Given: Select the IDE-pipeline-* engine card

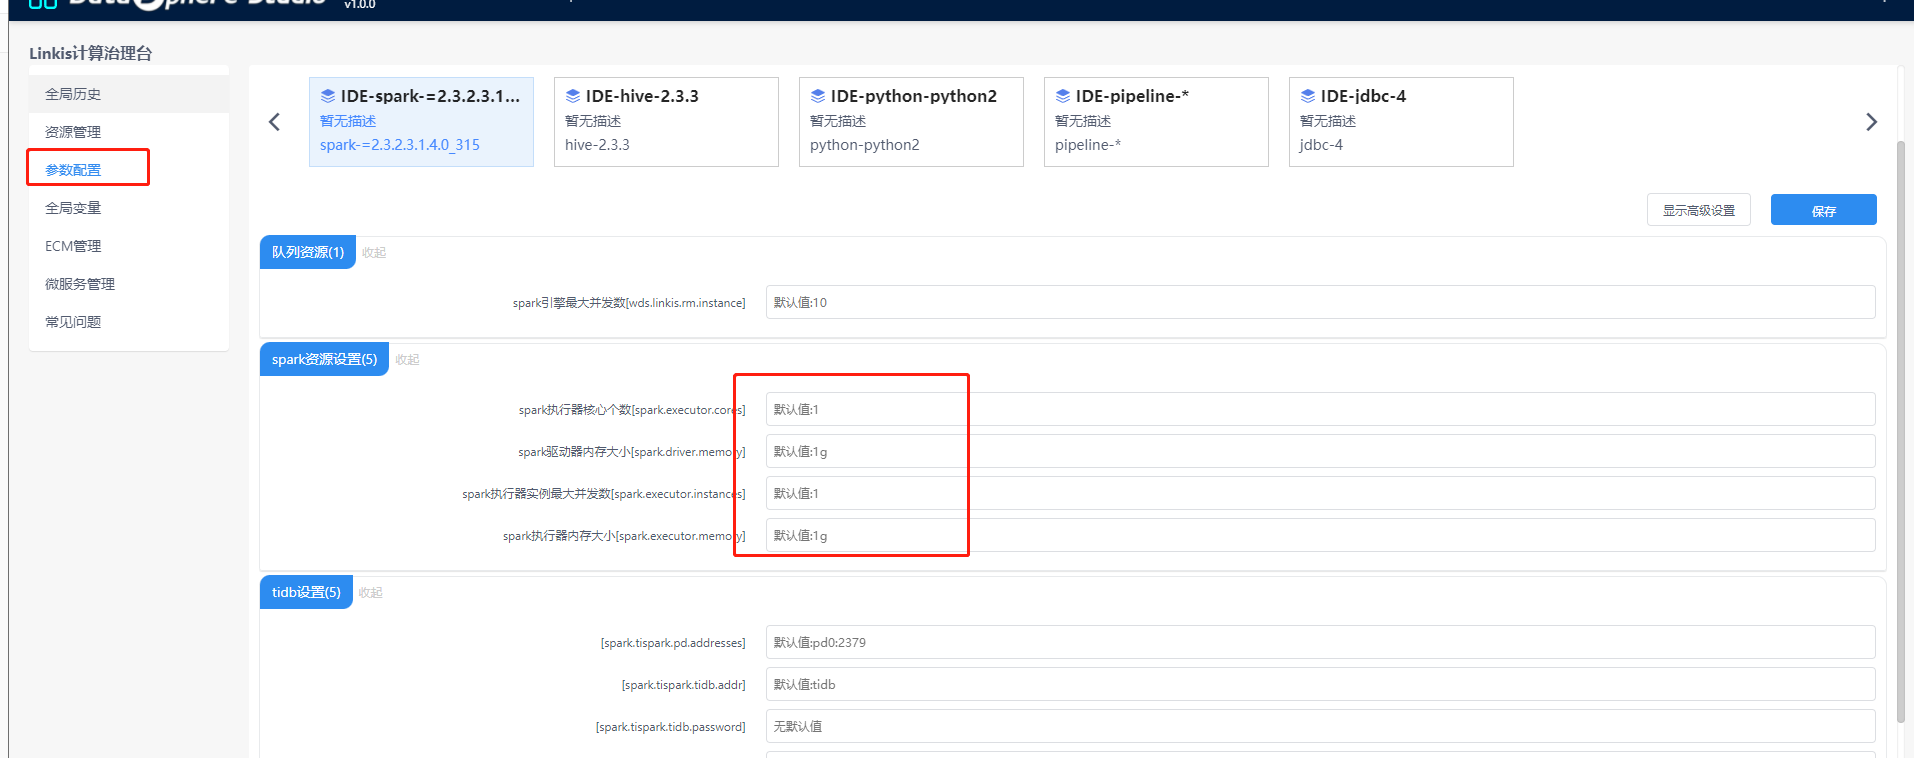Looking at the screenshot, I should pyautogui.click(x=1156, y=122).
